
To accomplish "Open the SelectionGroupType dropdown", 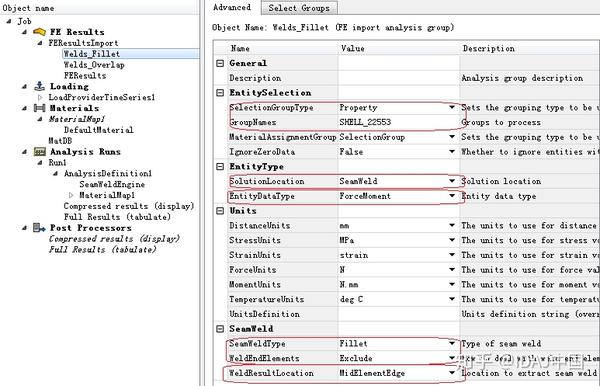I will coord(452,107).
